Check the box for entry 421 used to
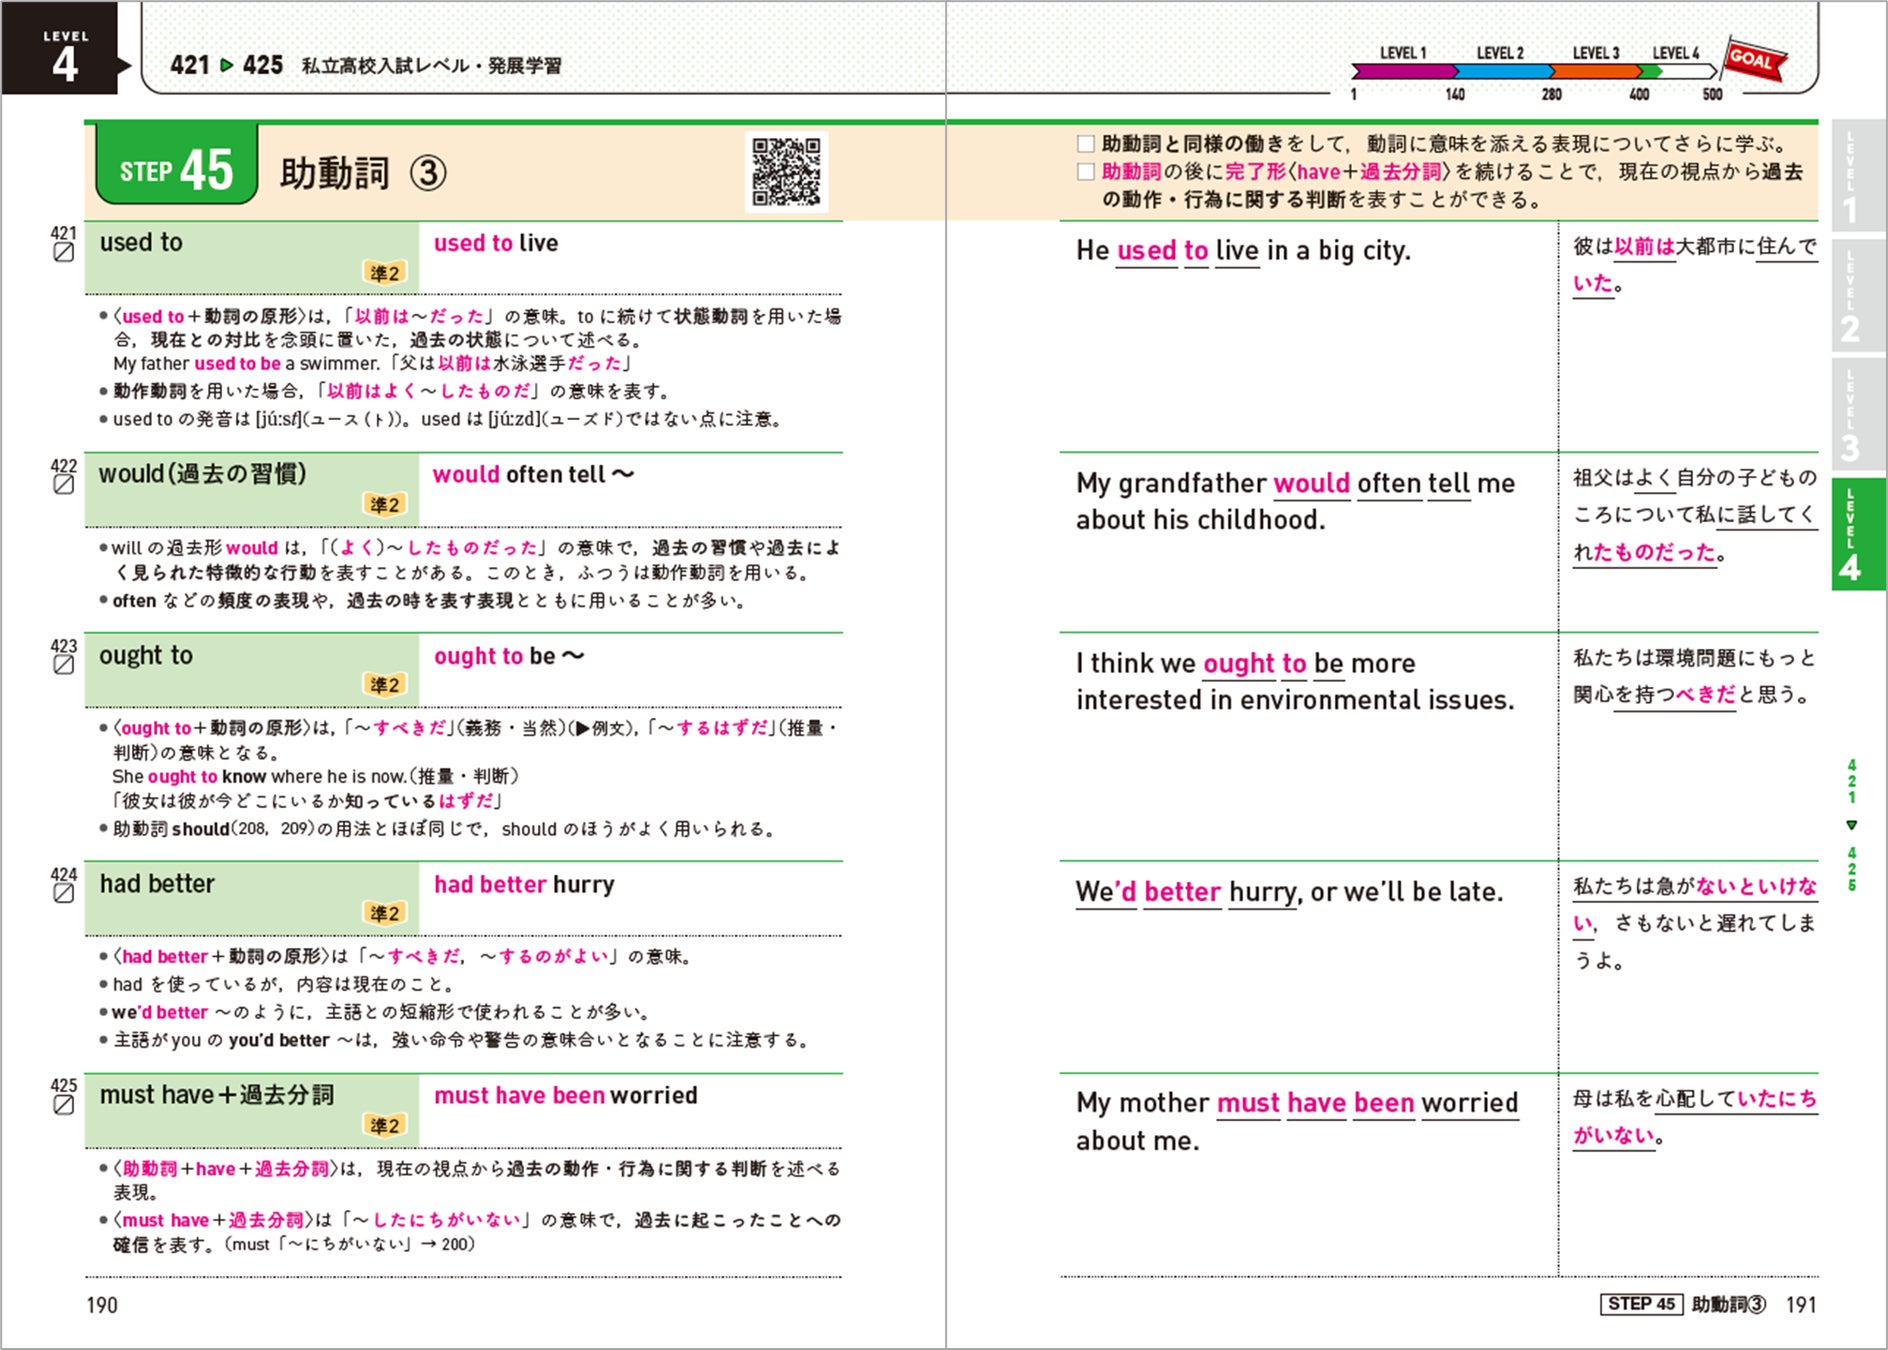Viewport: 1888px width, 1350px height. (x=63, y=253)
